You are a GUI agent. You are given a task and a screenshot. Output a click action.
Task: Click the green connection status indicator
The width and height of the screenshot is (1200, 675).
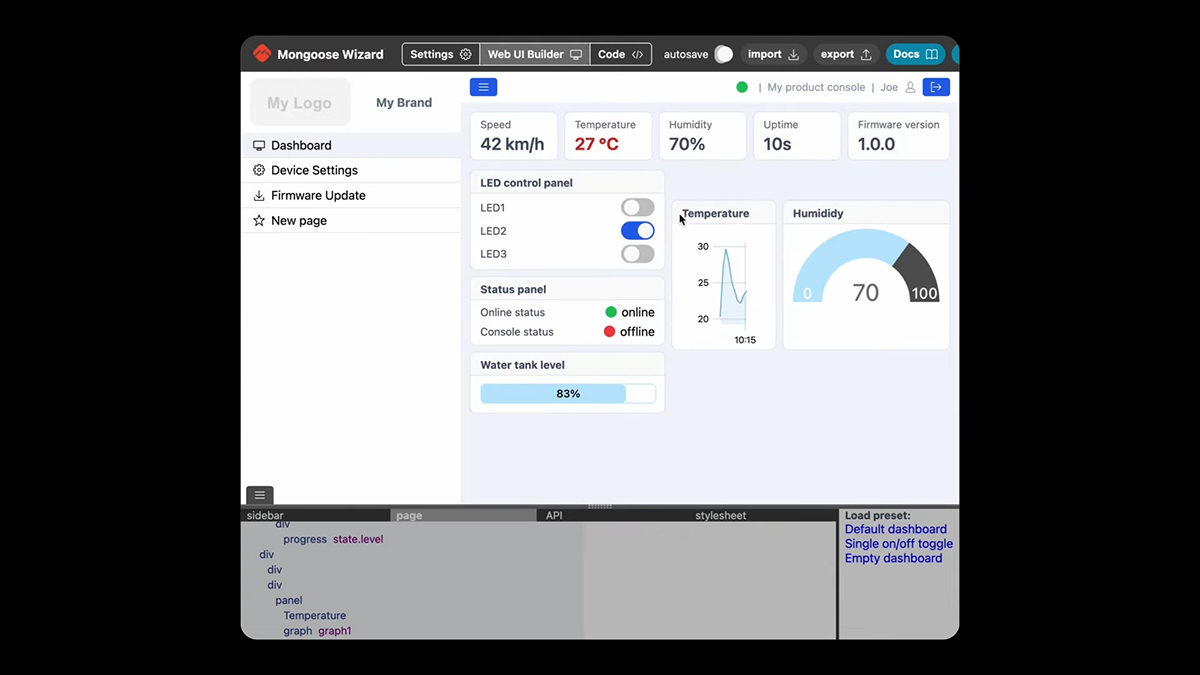pos(742,87)
